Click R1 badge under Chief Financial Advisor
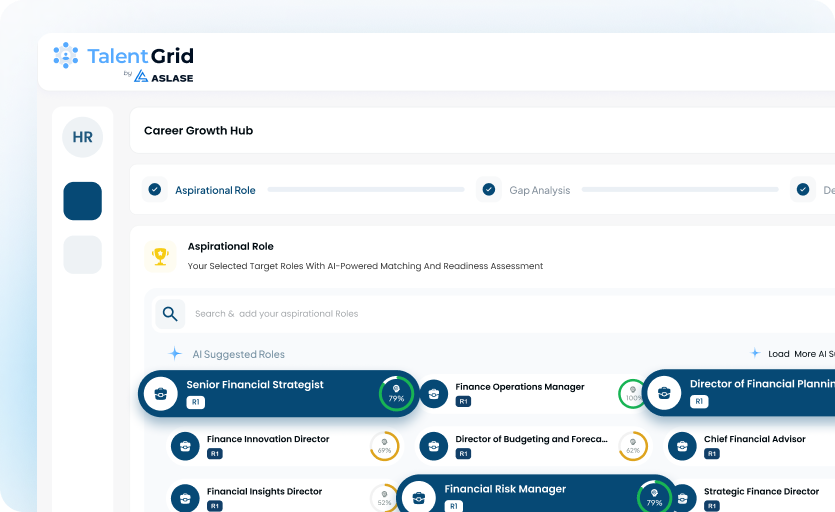835x512 pixels. point(712,453)
